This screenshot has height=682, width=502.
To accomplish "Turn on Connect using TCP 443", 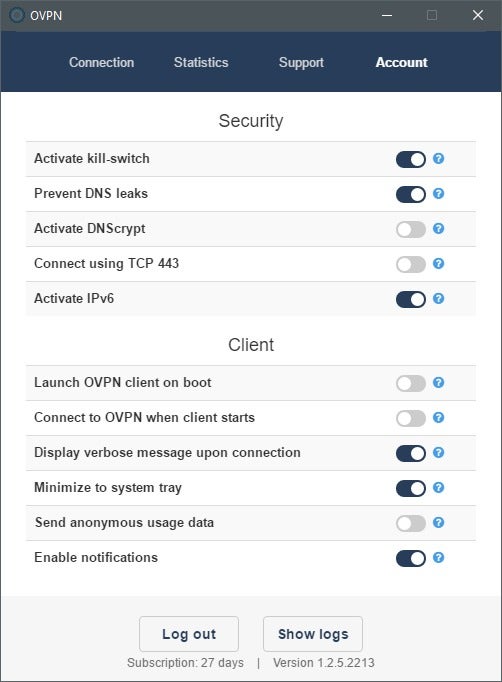I will (411, 264).
